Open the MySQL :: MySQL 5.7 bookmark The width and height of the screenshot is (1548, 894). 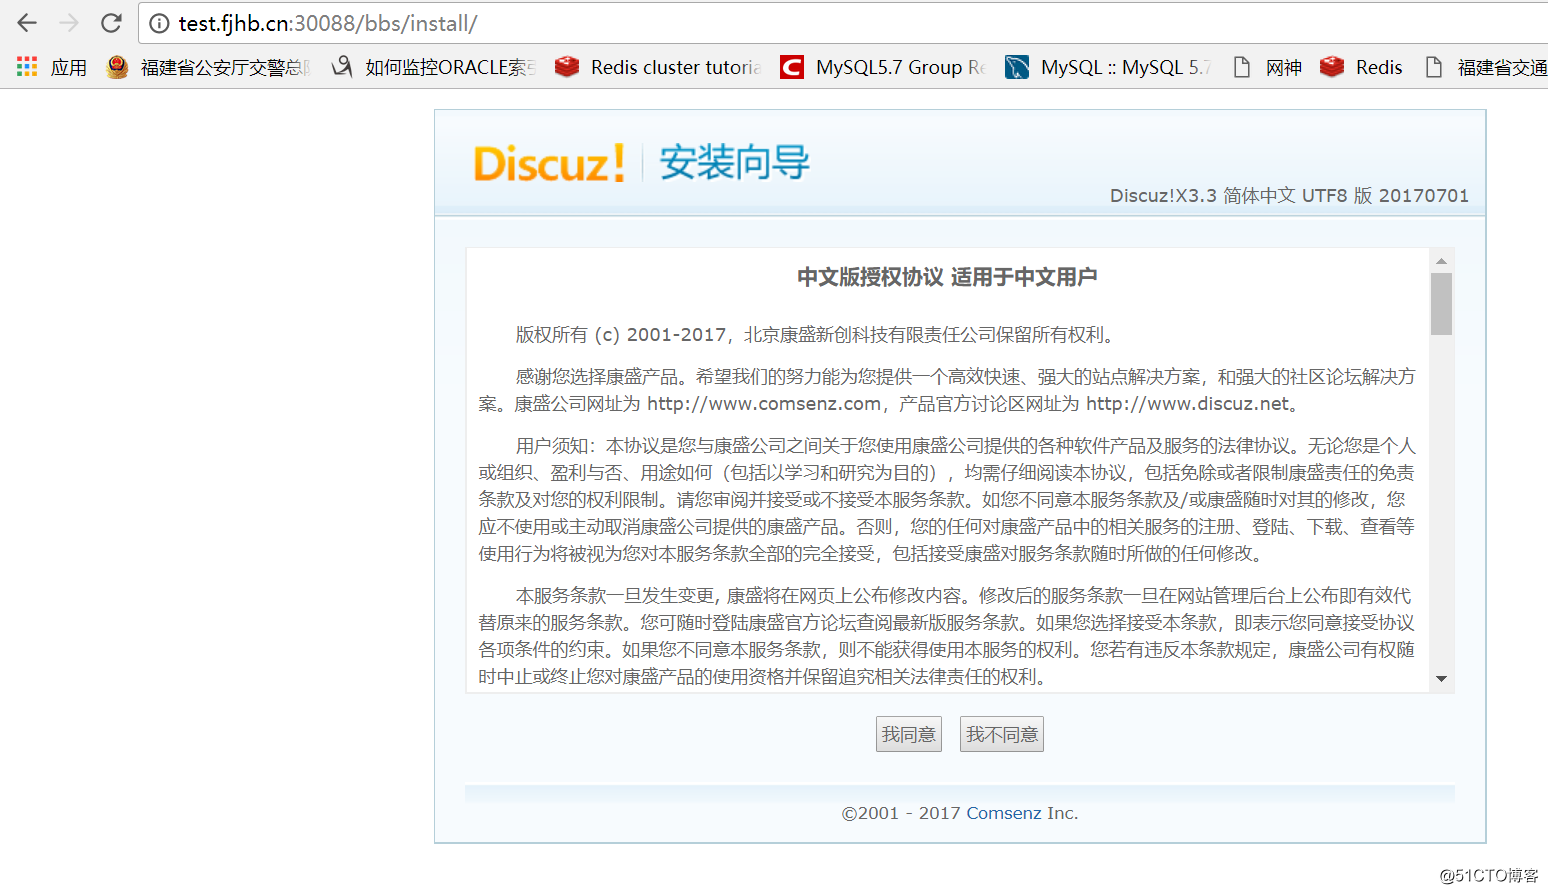(x=1109, y=67)
